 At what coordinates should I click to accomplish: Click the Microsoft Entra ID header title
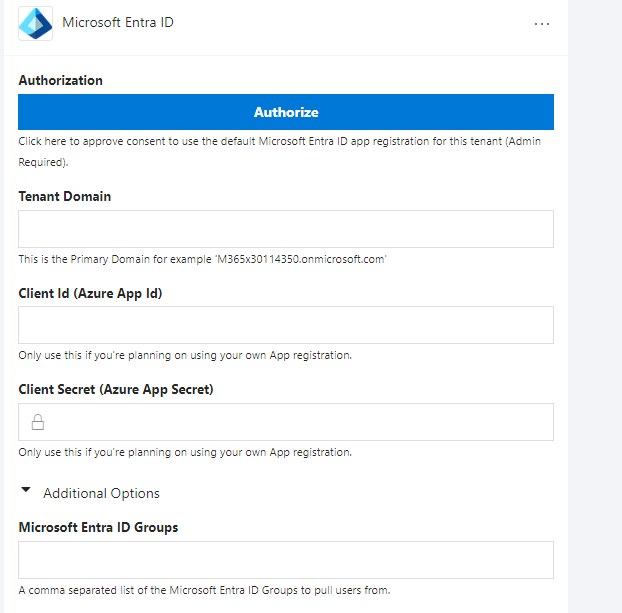118,23
